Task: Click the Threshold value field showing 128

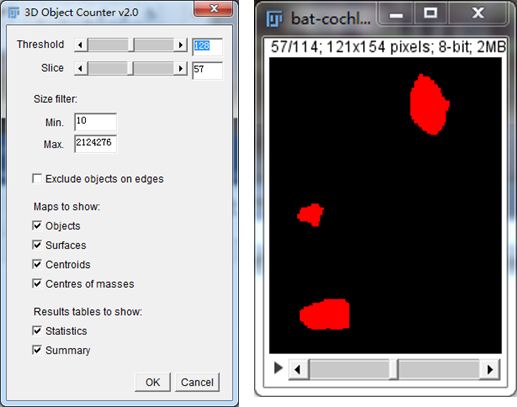Action: coord(207,46)
